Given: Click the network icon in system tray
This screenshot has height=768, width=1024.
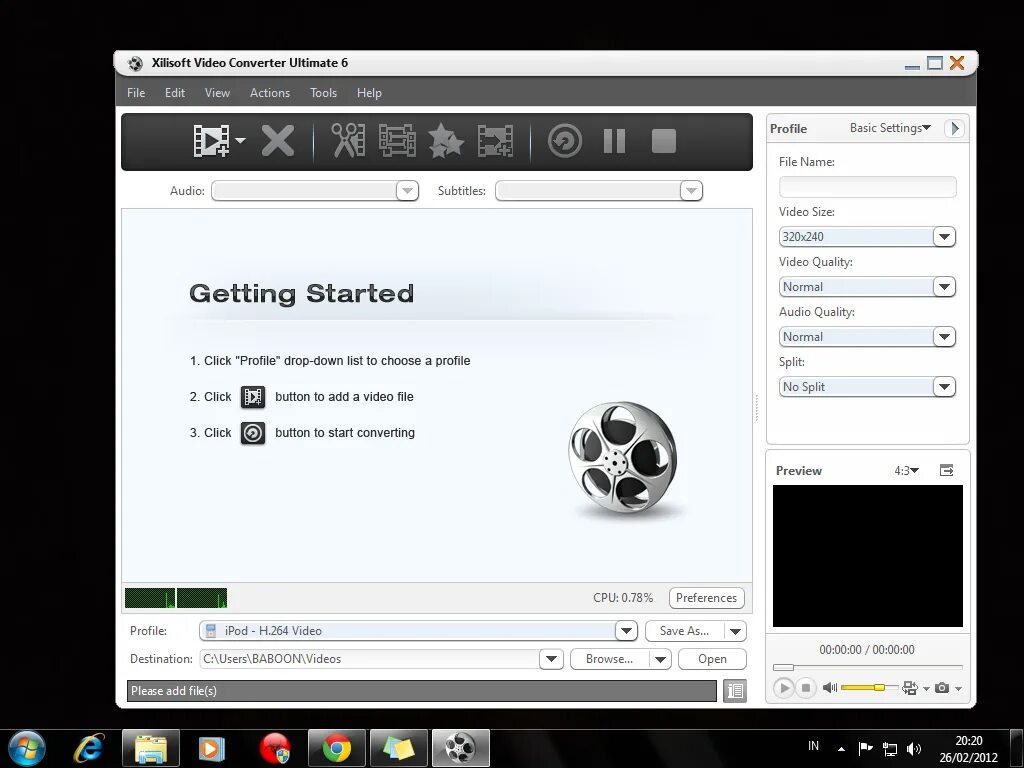Looking at the screenshot, I should (889, 748).
